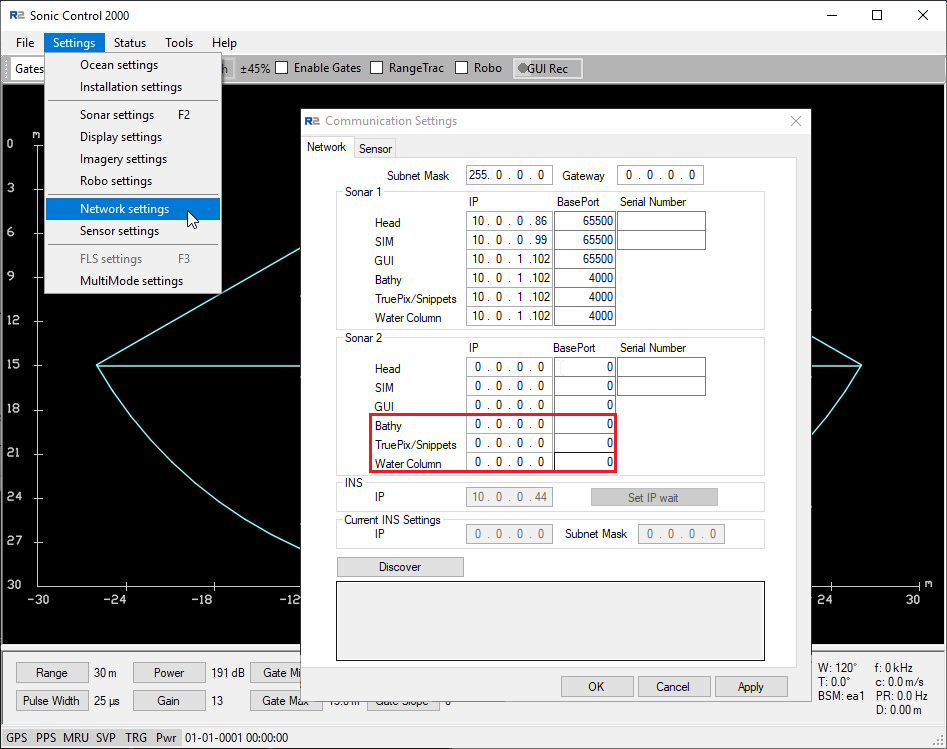Check the Robo checkbox

(462, 68)
